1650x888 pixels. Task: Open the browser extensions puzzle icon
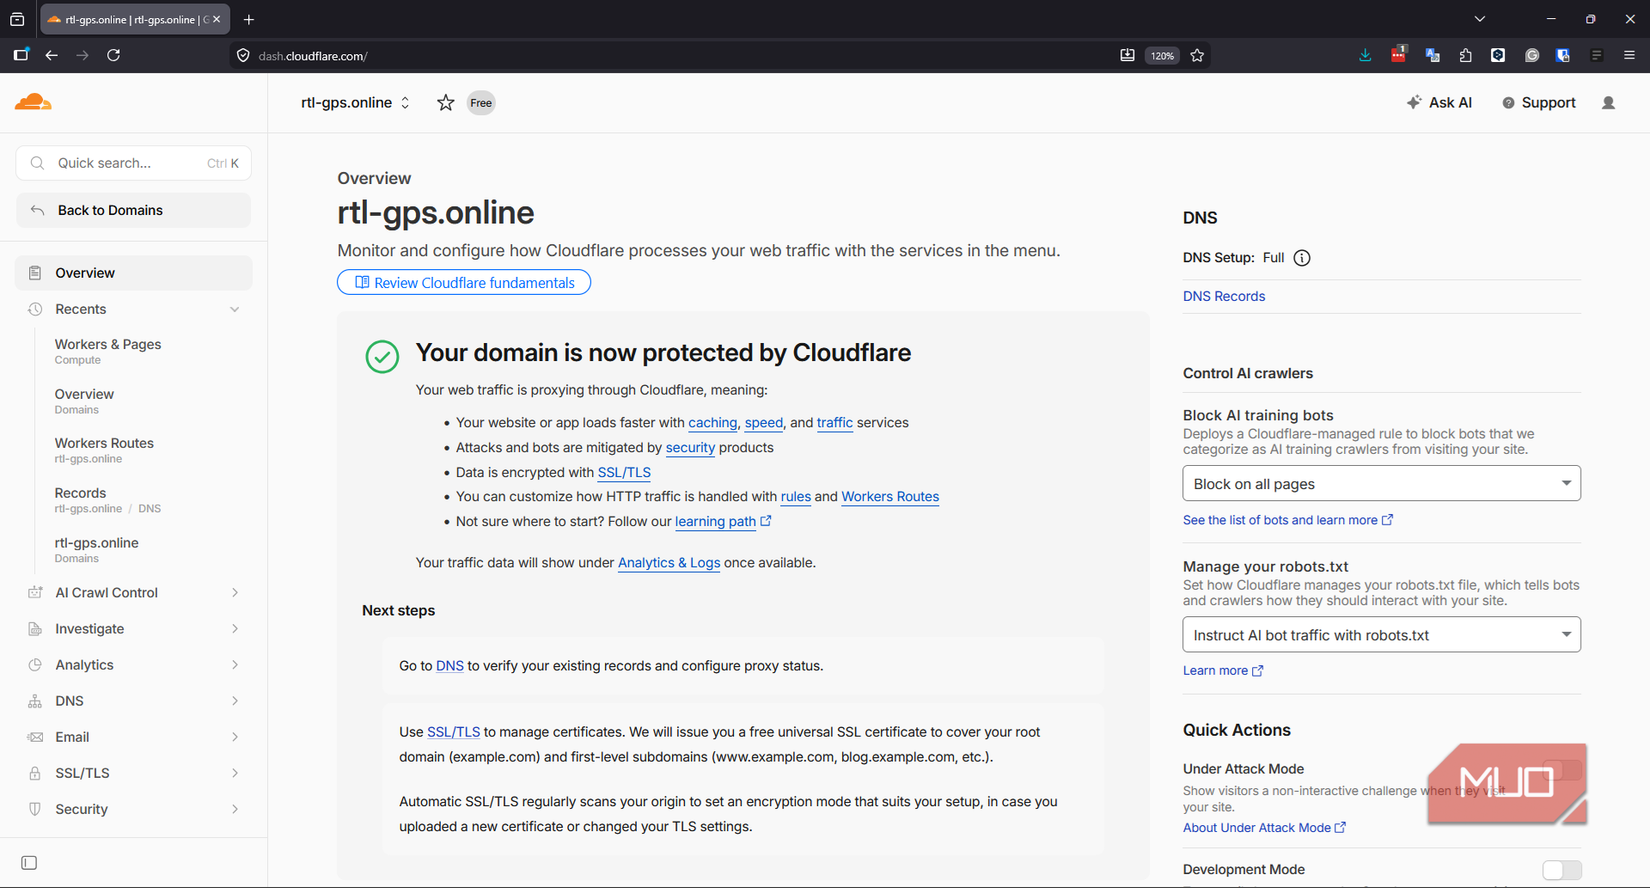tap(1465, 55)
